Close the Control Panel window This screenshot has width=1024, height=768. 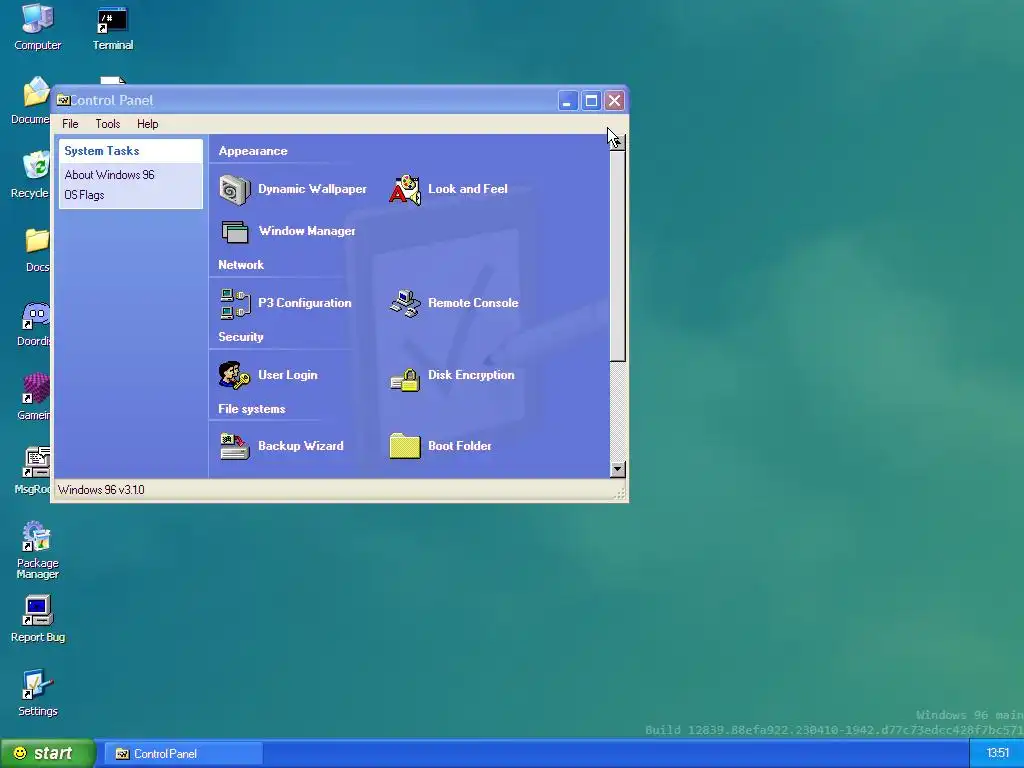pyautogui.click(x=615, y=101)
